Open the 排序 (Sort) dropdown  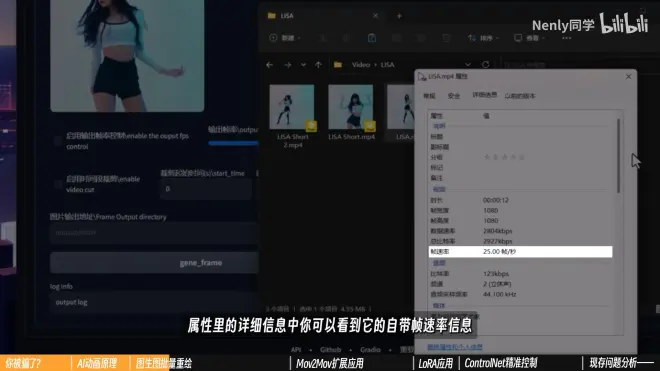click(483, 38)
